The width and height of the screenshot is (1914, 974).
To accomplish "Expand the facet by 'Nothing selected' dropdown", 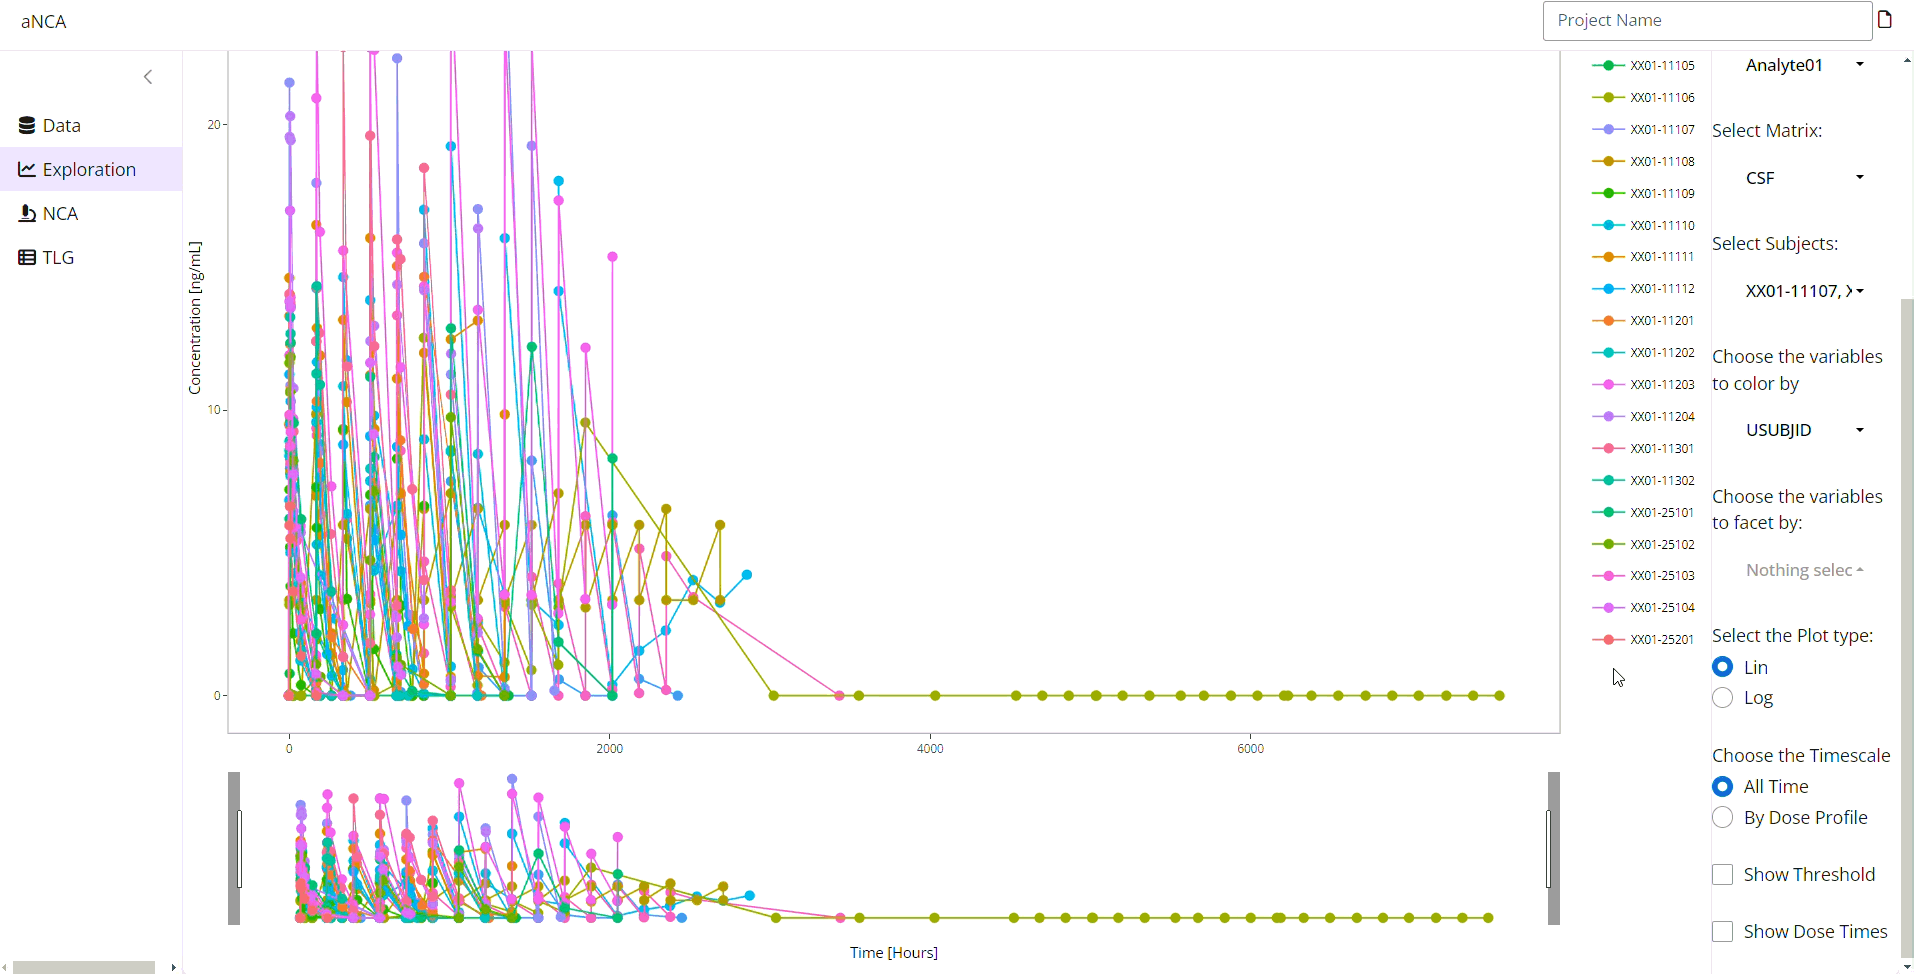I will (x=1804, y=570).
